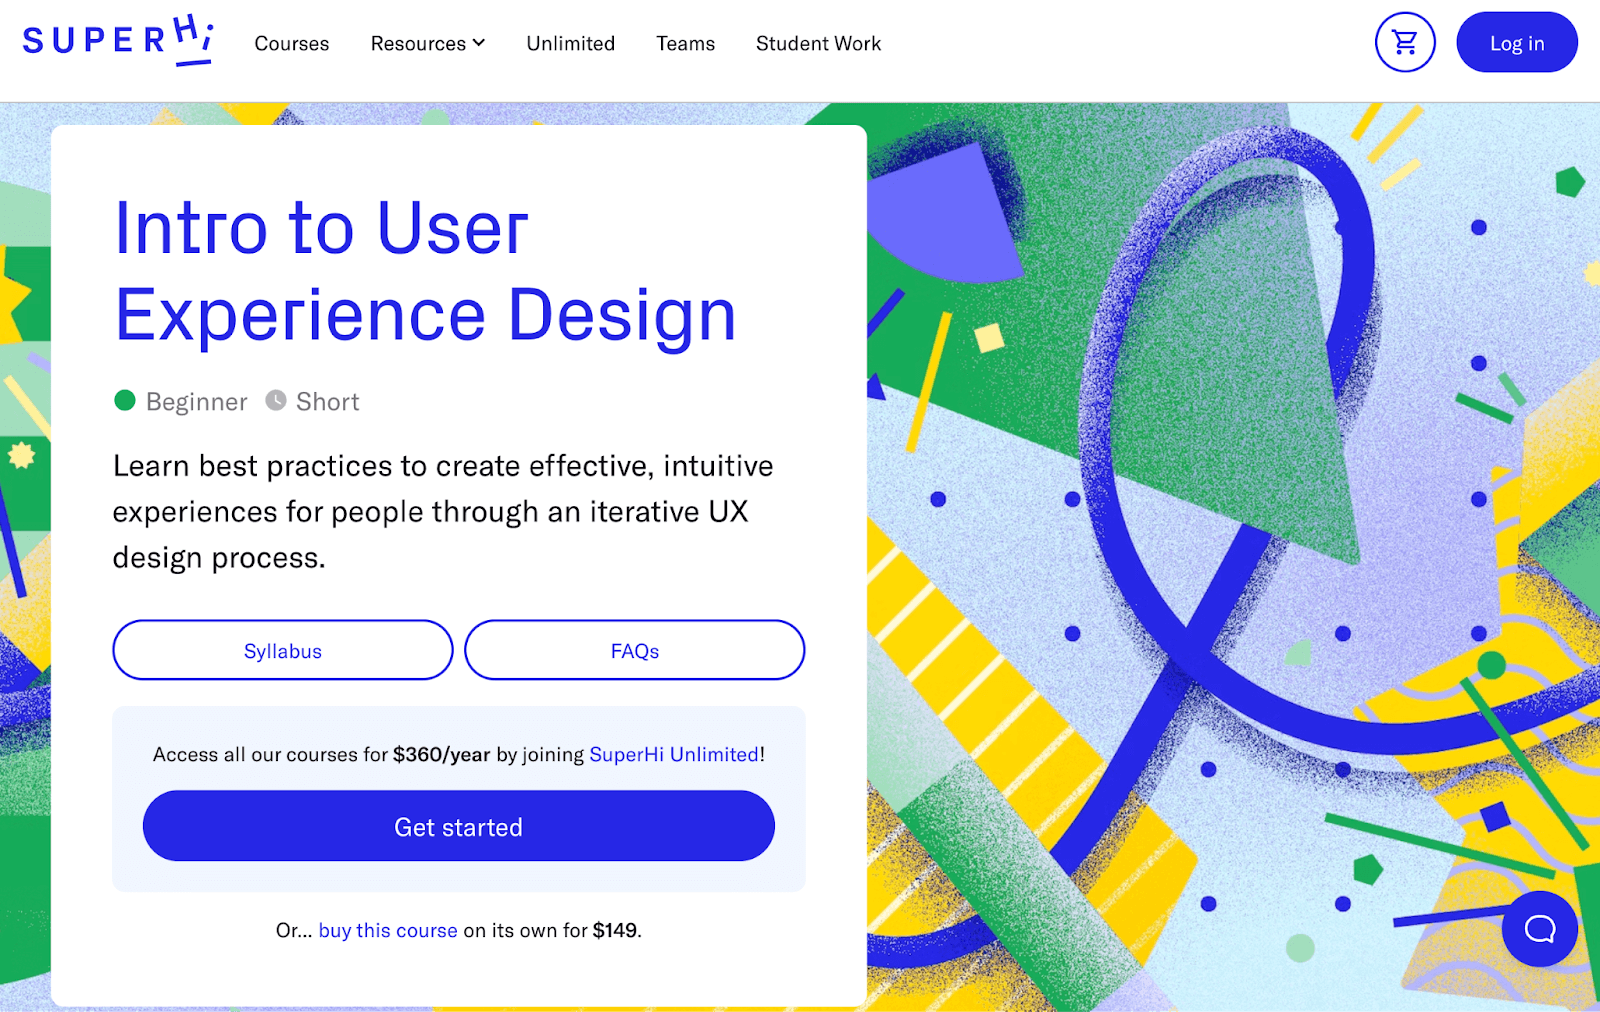
Task: Click the green Beginner level dot
Action: [x=125, y=401]
